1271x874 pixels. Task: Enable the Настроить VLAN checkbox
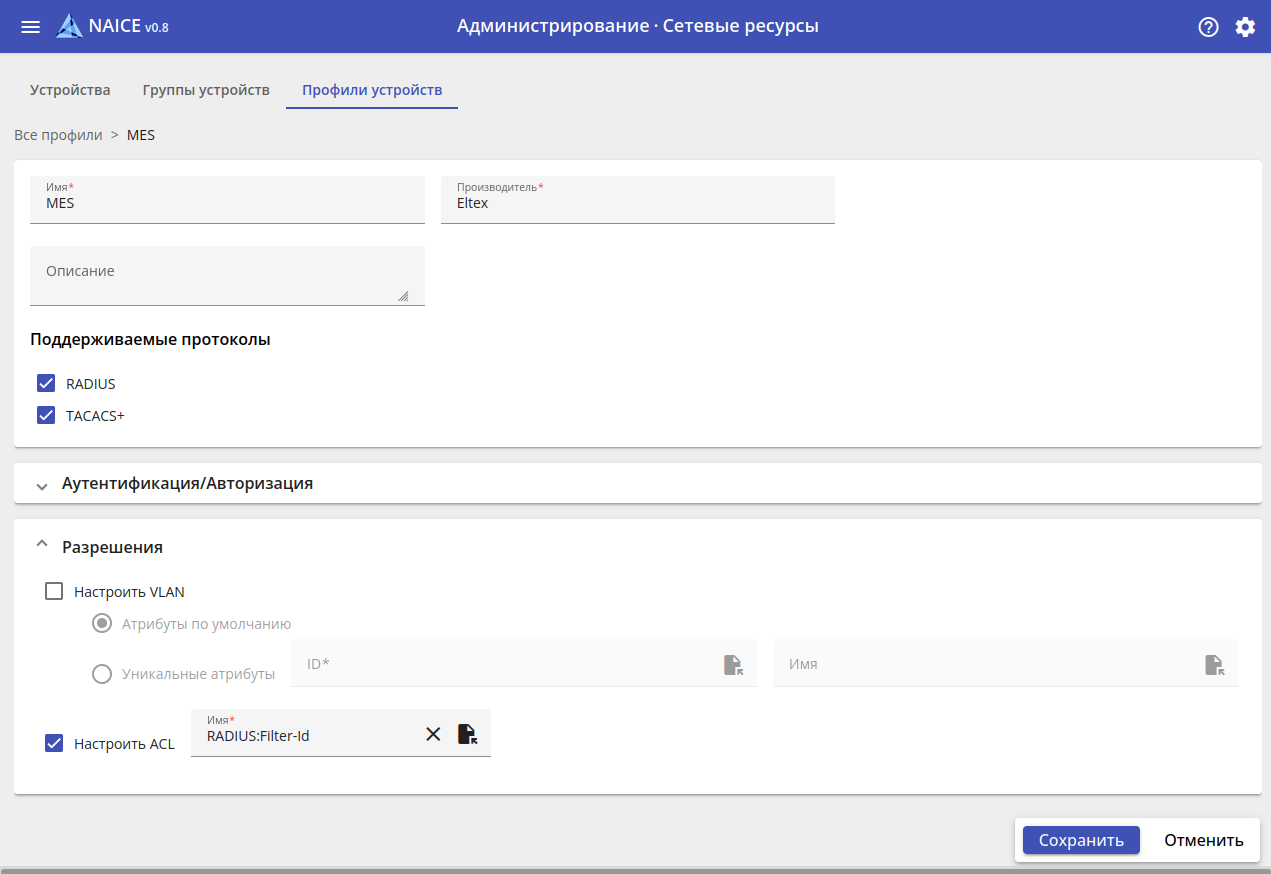[x=54, y=592]
